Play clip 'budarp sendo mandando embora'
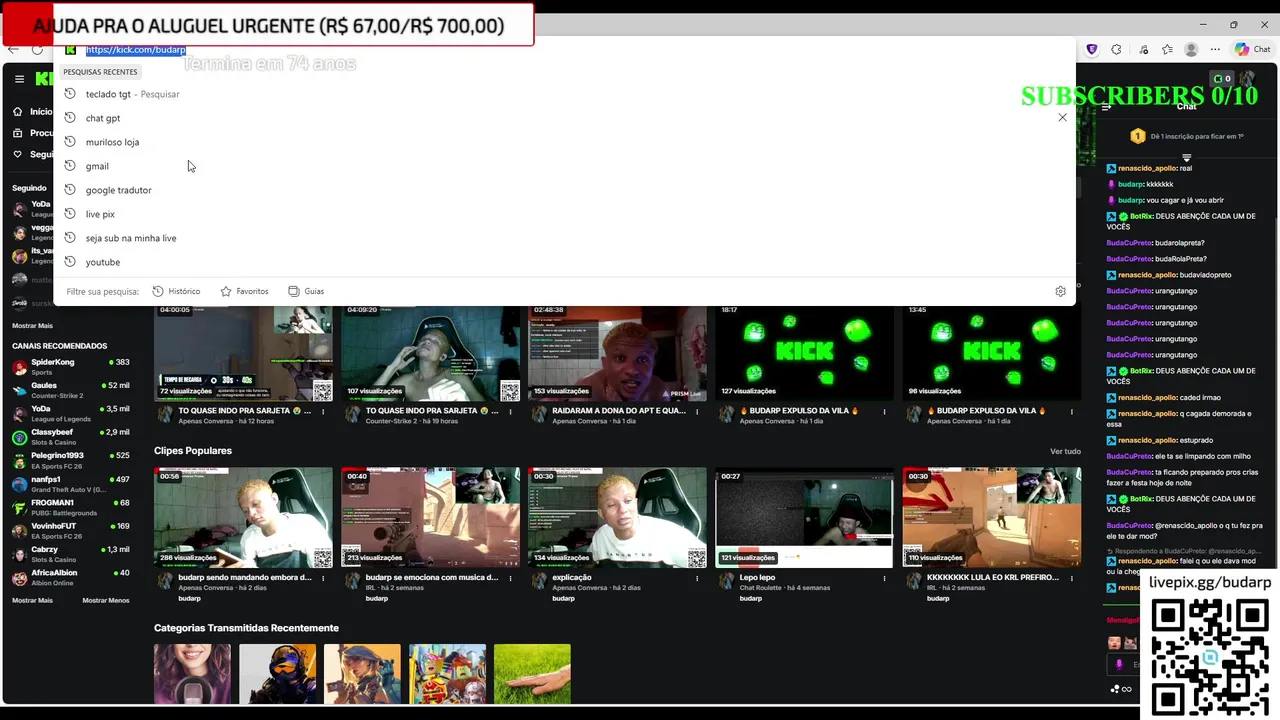This screenshot has height=720, width=1280. pyautogui.click(x=243, y=517)
